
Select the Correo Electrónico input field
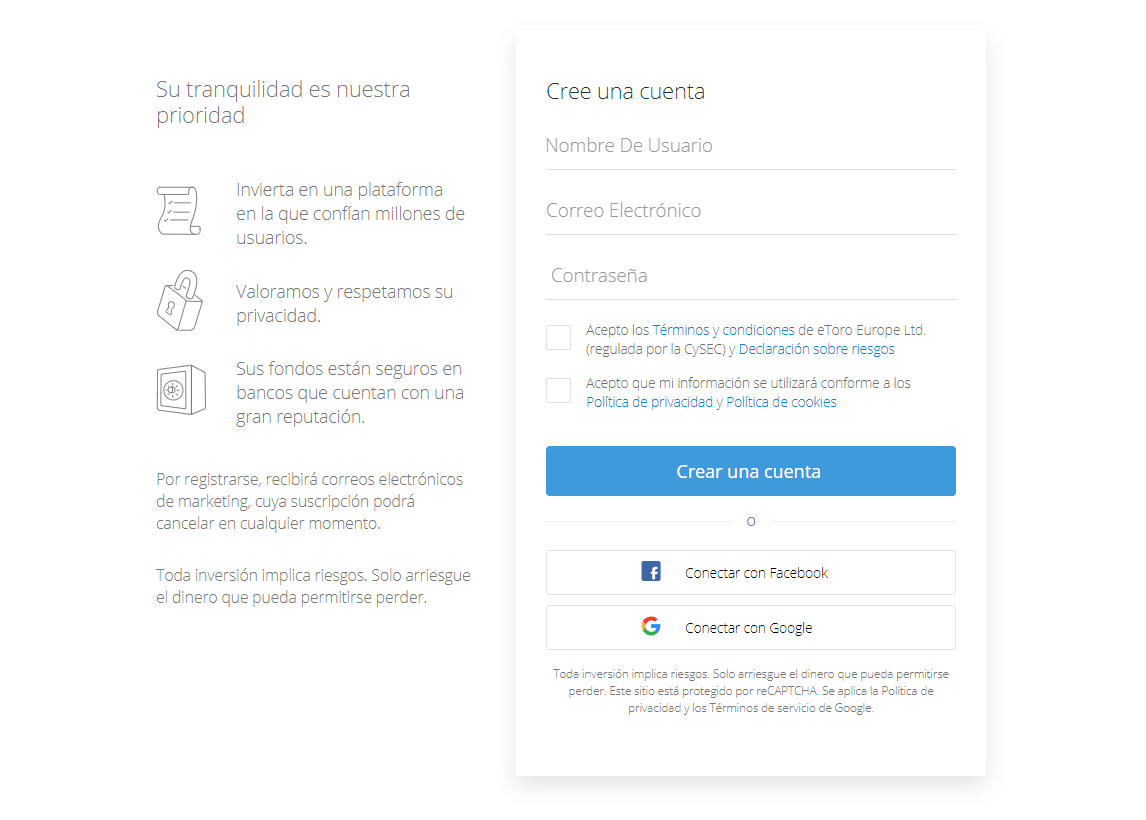pos(751,211)
